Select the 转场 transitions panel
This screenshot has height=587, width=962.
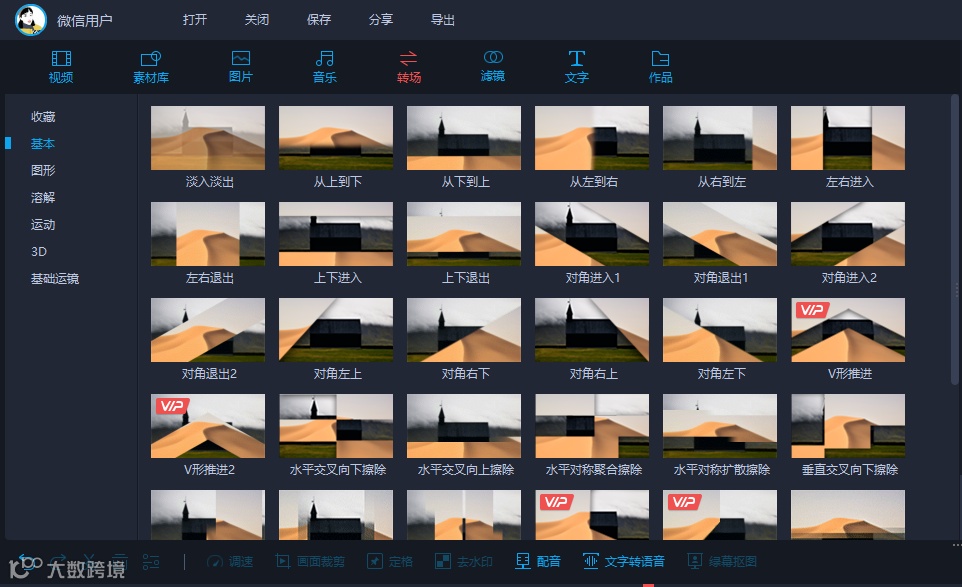click(409, 67)
